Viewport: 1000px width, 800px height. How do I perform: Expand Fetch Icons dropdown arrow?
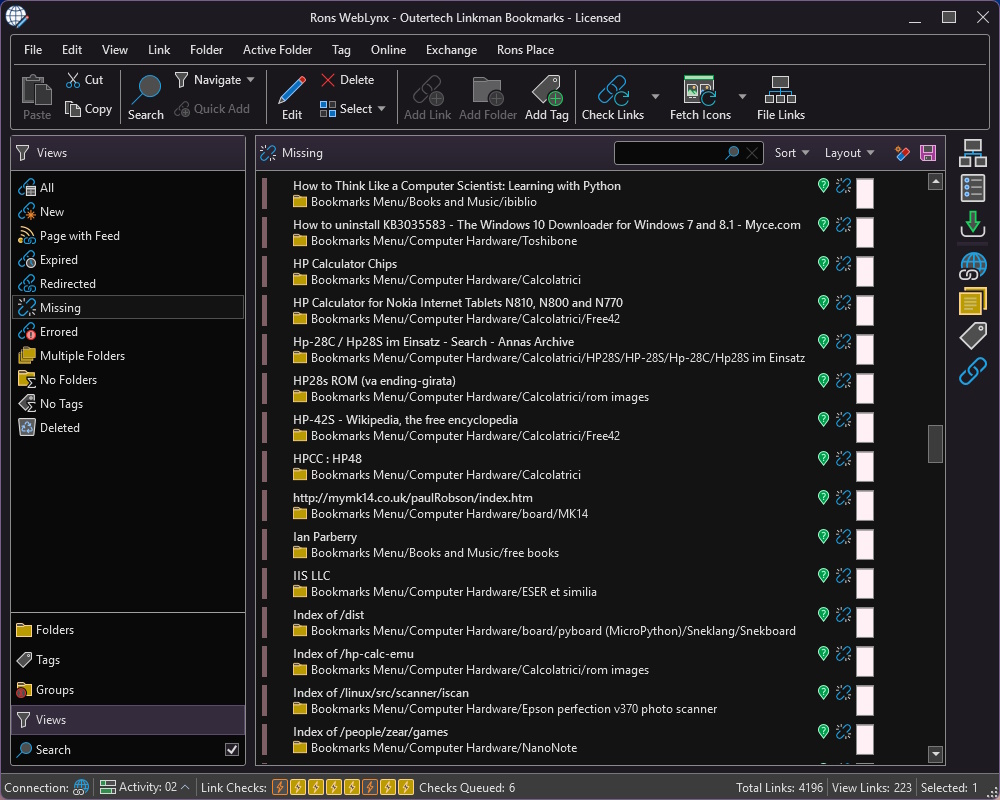tap(742, 96)
